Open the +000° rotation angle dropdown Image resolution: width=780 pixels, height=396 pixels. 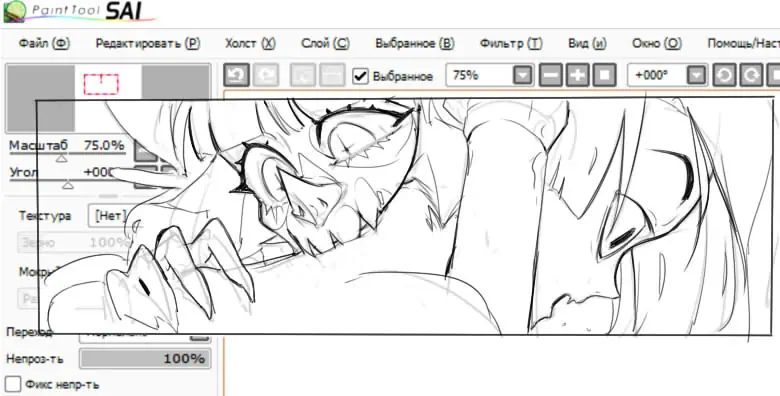click(x=696, y=76)
